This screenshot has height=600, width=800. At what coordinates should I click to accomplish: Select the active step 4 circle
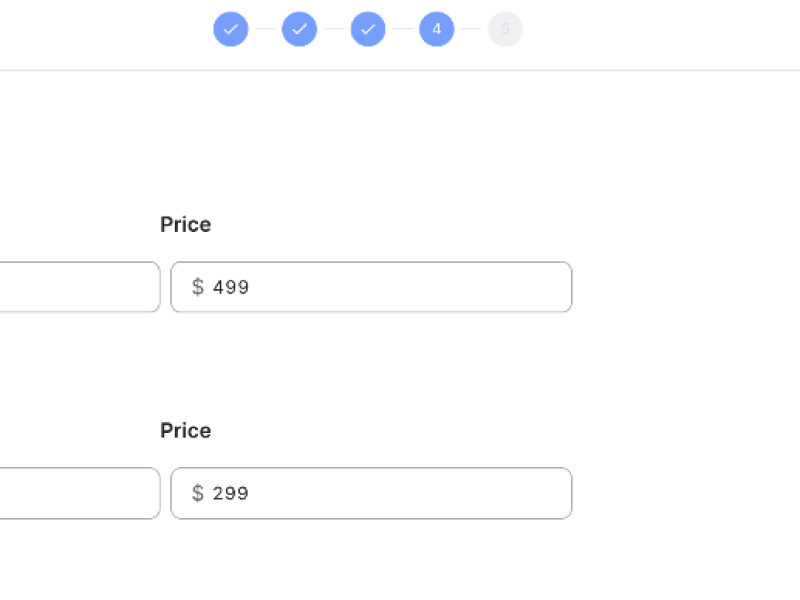click(437, 29)
